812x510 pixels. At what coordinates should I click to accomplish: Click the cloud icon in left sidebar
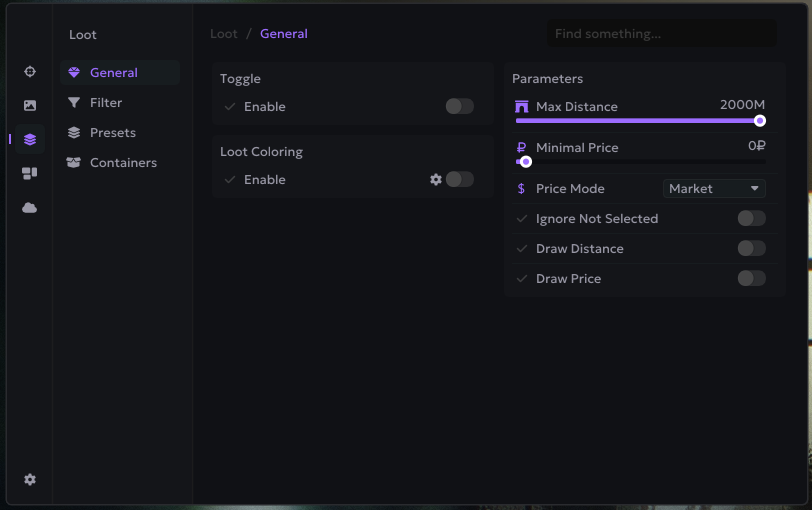(x=30, y=208)
